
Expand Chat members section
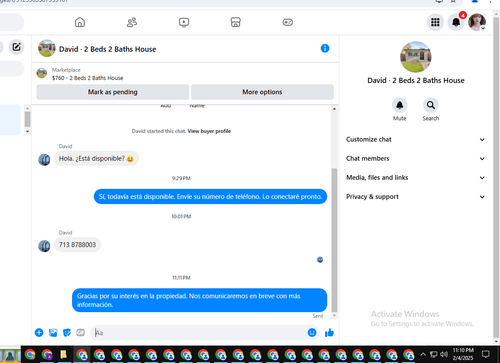click(415, 159)
